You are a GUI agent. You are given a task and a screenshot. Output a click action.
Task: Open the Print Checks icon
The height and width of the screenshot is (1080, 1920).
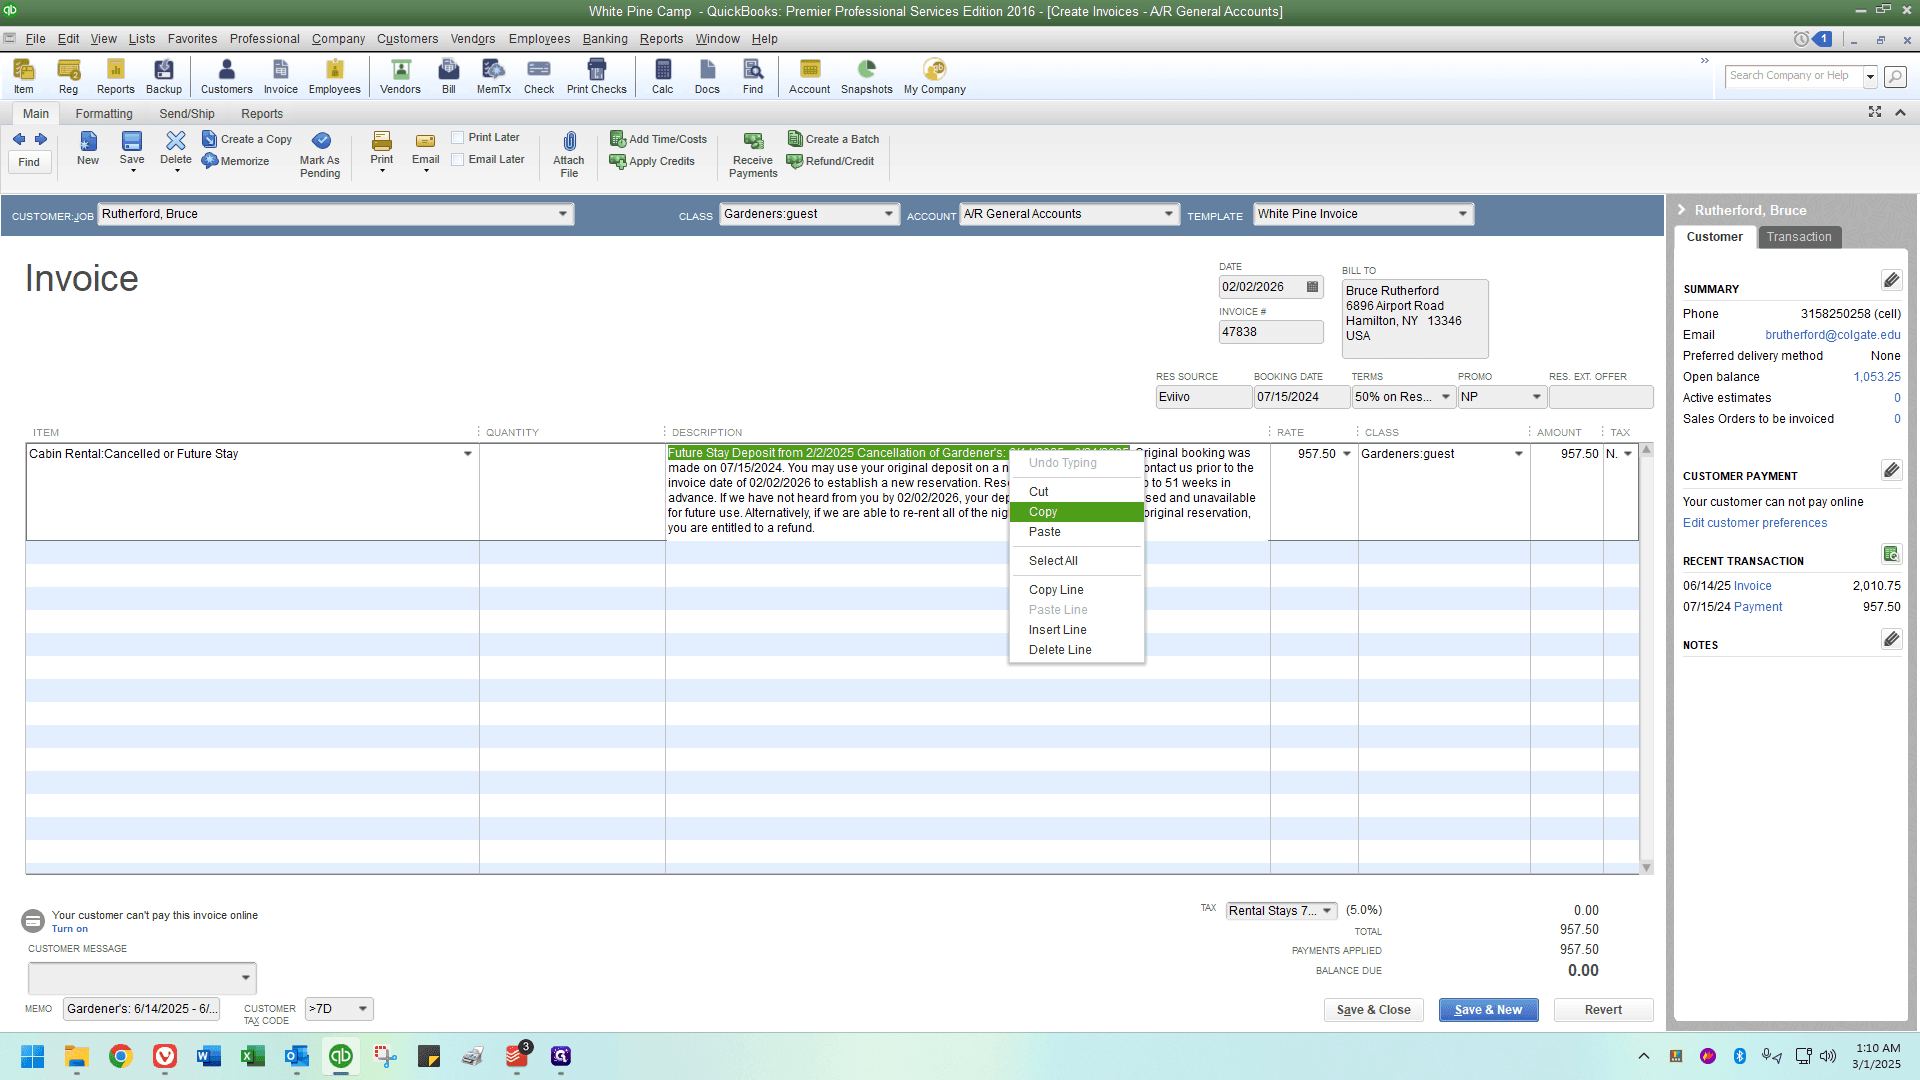point(597,76)
